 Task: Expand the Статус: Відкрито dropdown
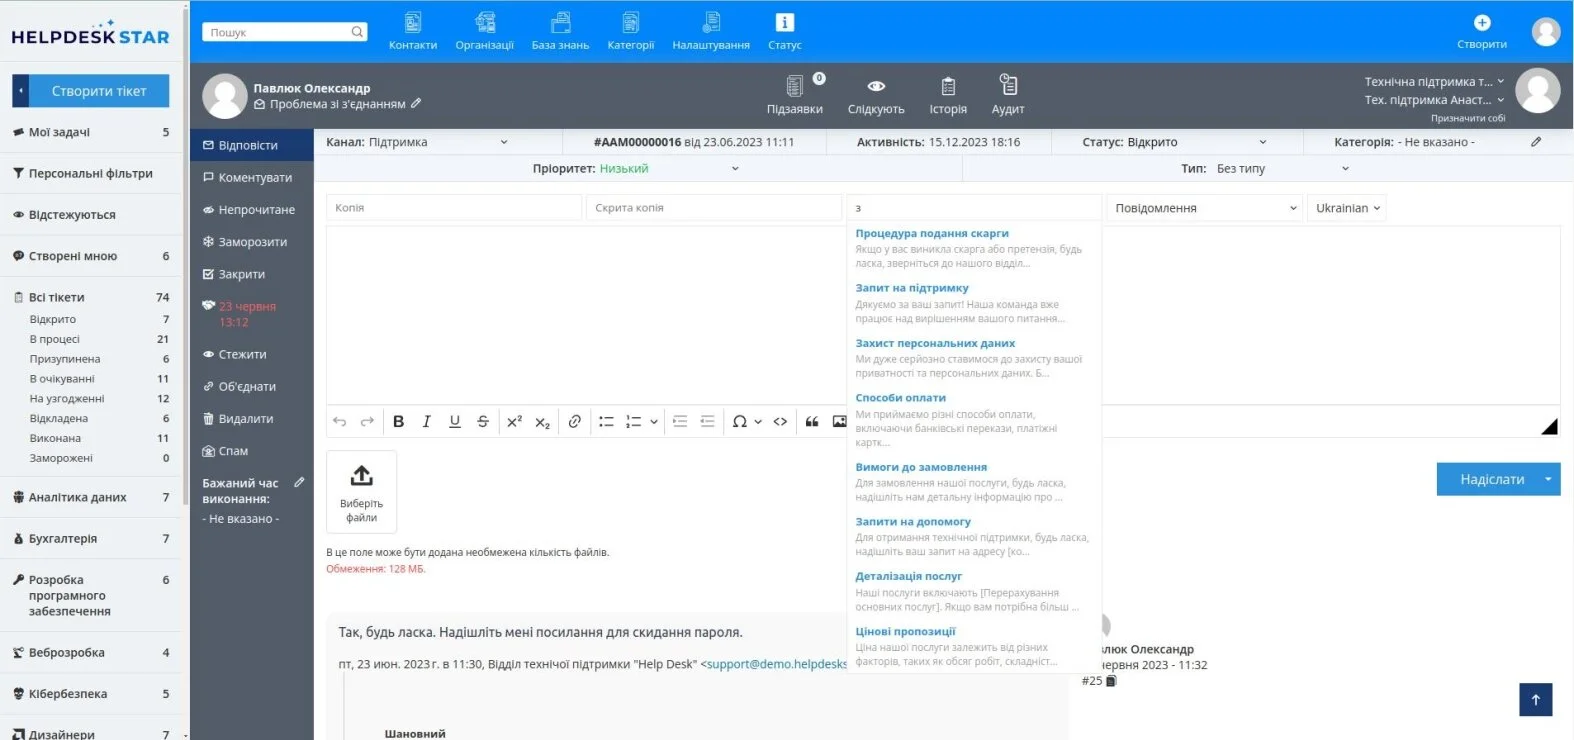[x=1176, y=142]
